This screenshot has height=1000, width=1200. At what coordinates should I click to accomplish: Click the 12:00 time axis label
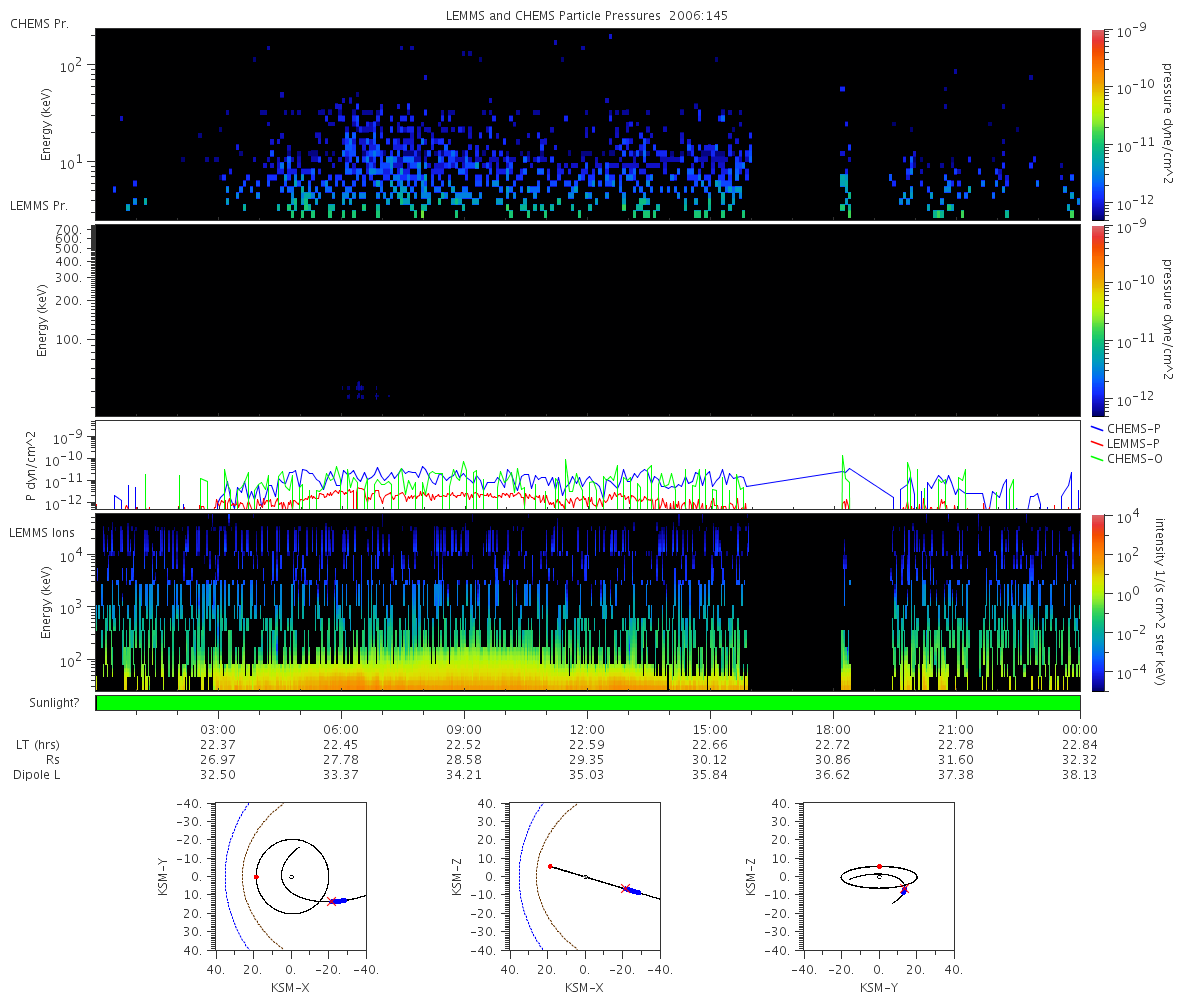[x=587, y=729]
